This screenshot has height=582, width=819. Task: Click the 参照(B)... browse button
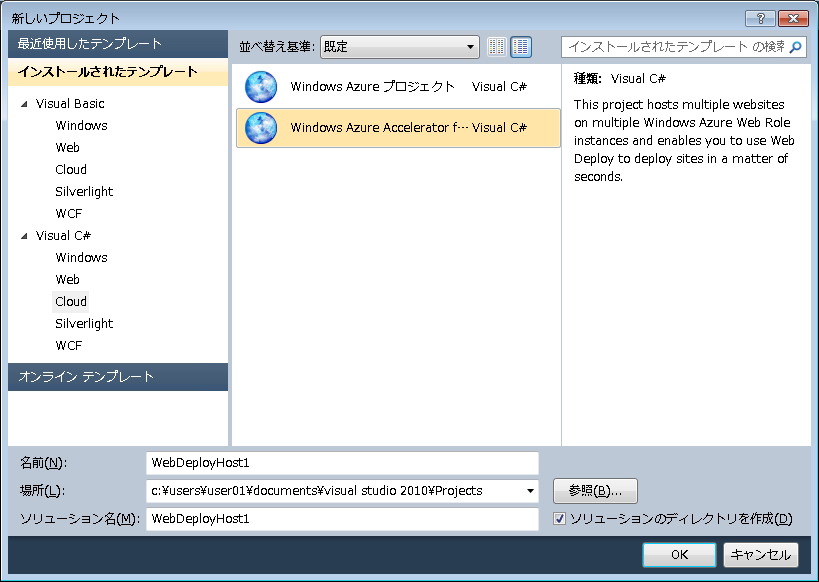595,491
